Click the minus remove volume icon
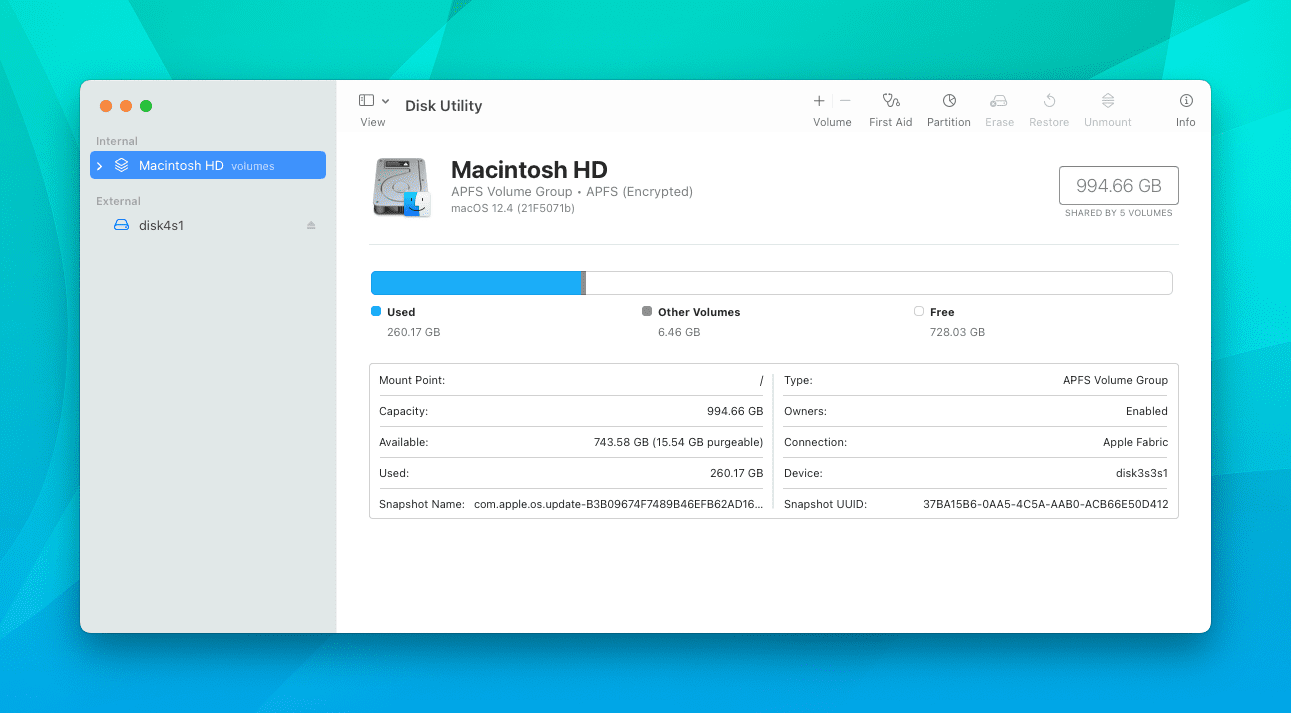Viewport: 1291px width, 713px height. tap(845, 101)
